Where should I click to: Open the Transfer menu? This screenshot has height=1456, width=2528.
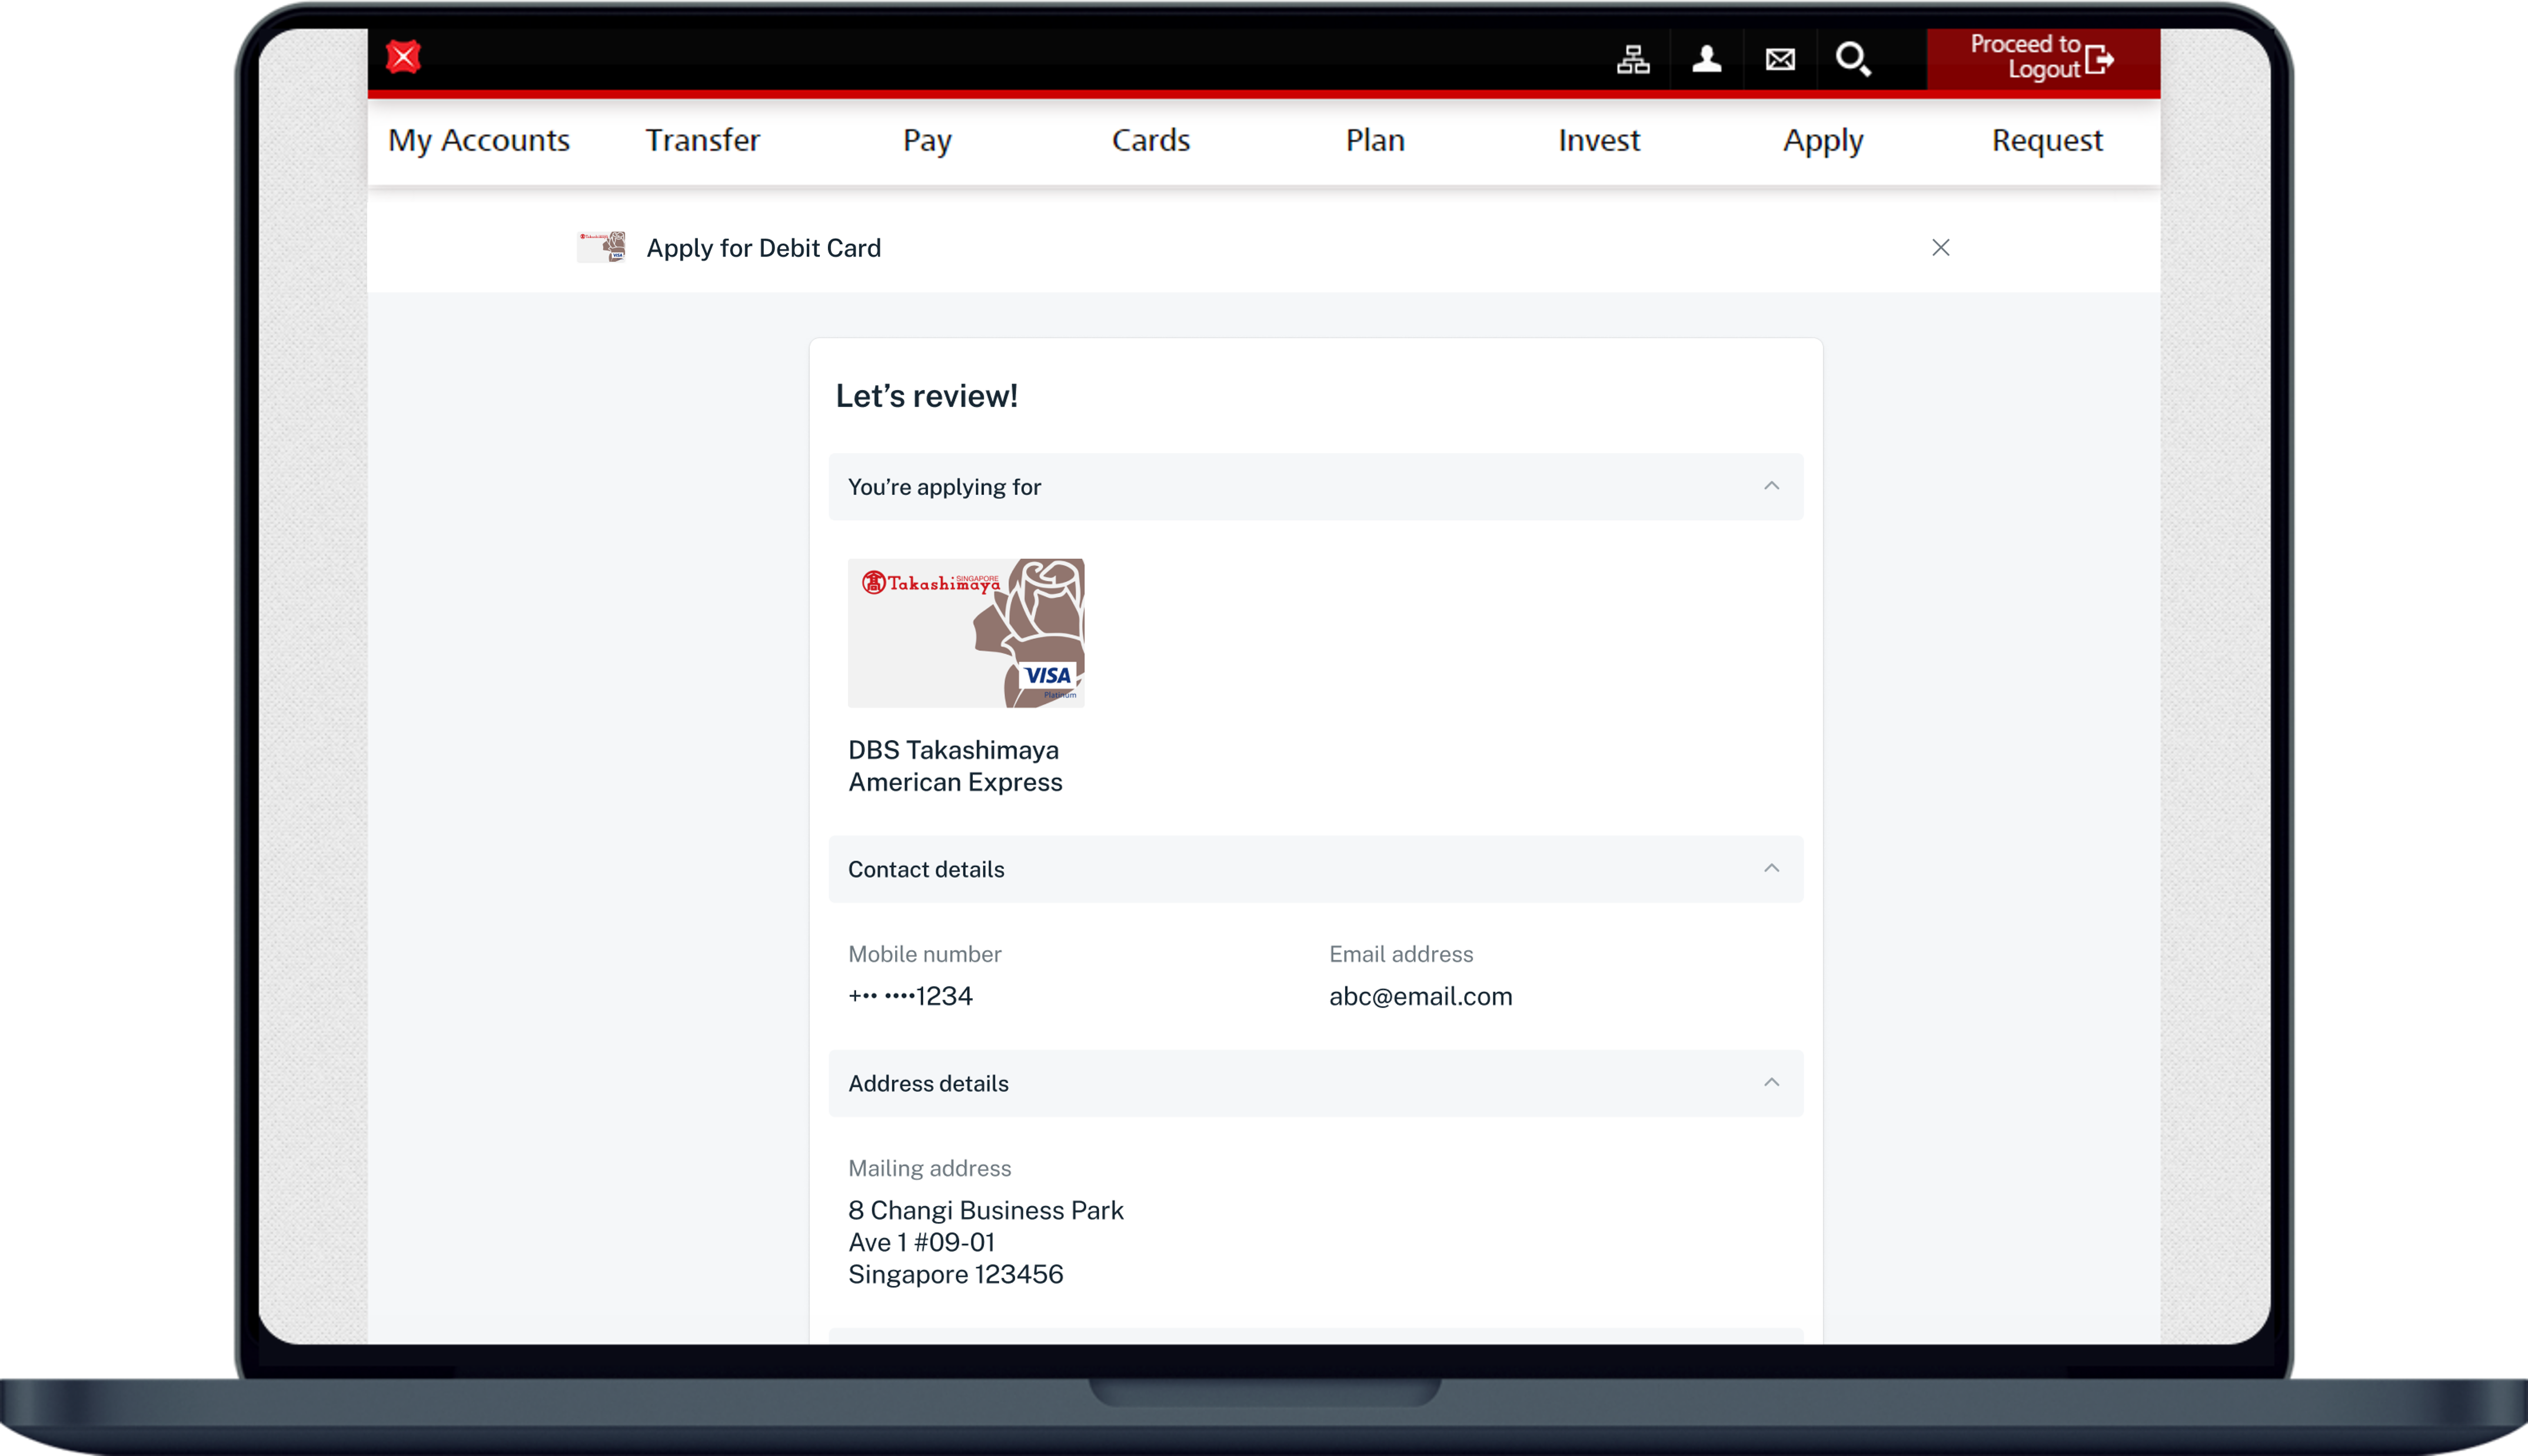[702, 140]
